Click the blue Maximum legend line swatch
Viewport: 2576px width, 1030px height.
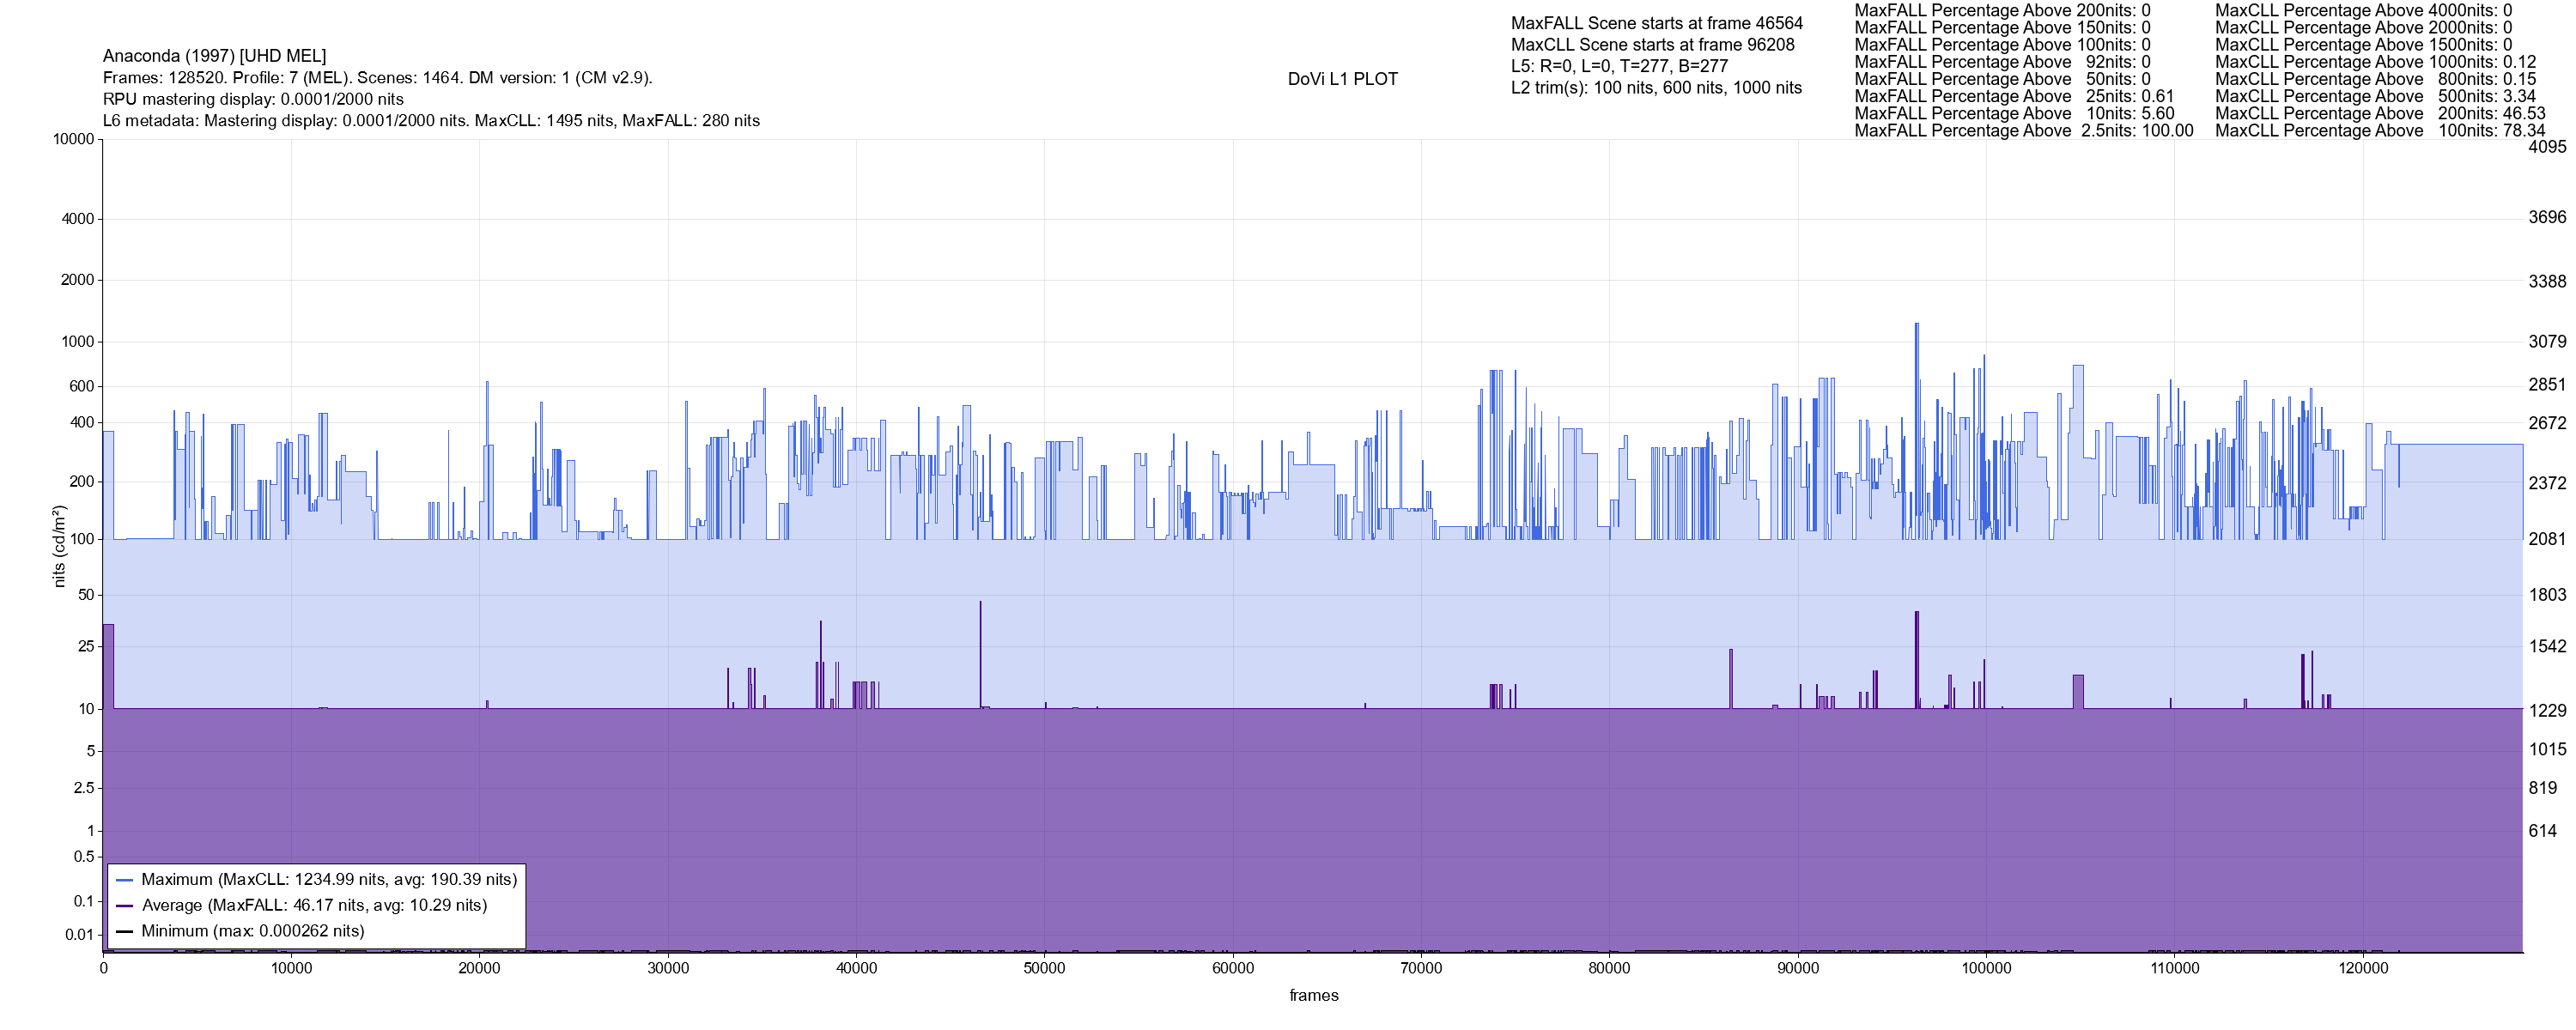[x=125, y=880]
